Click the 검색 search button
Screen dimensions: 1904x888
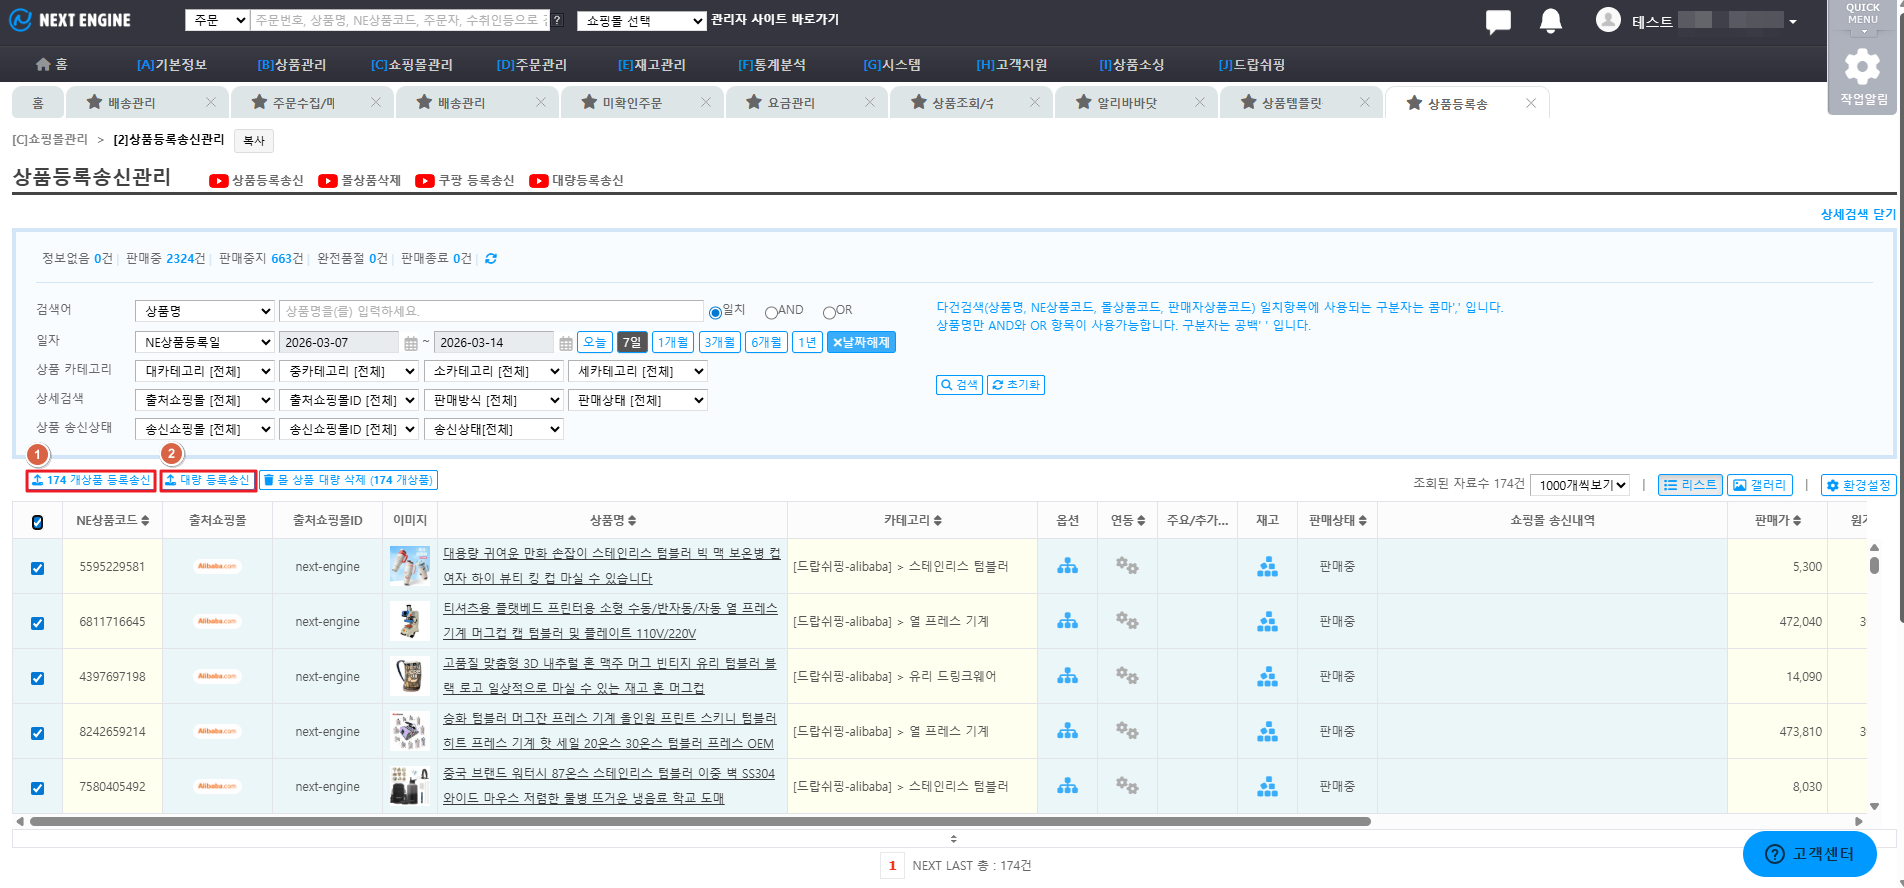coord(959,385)
